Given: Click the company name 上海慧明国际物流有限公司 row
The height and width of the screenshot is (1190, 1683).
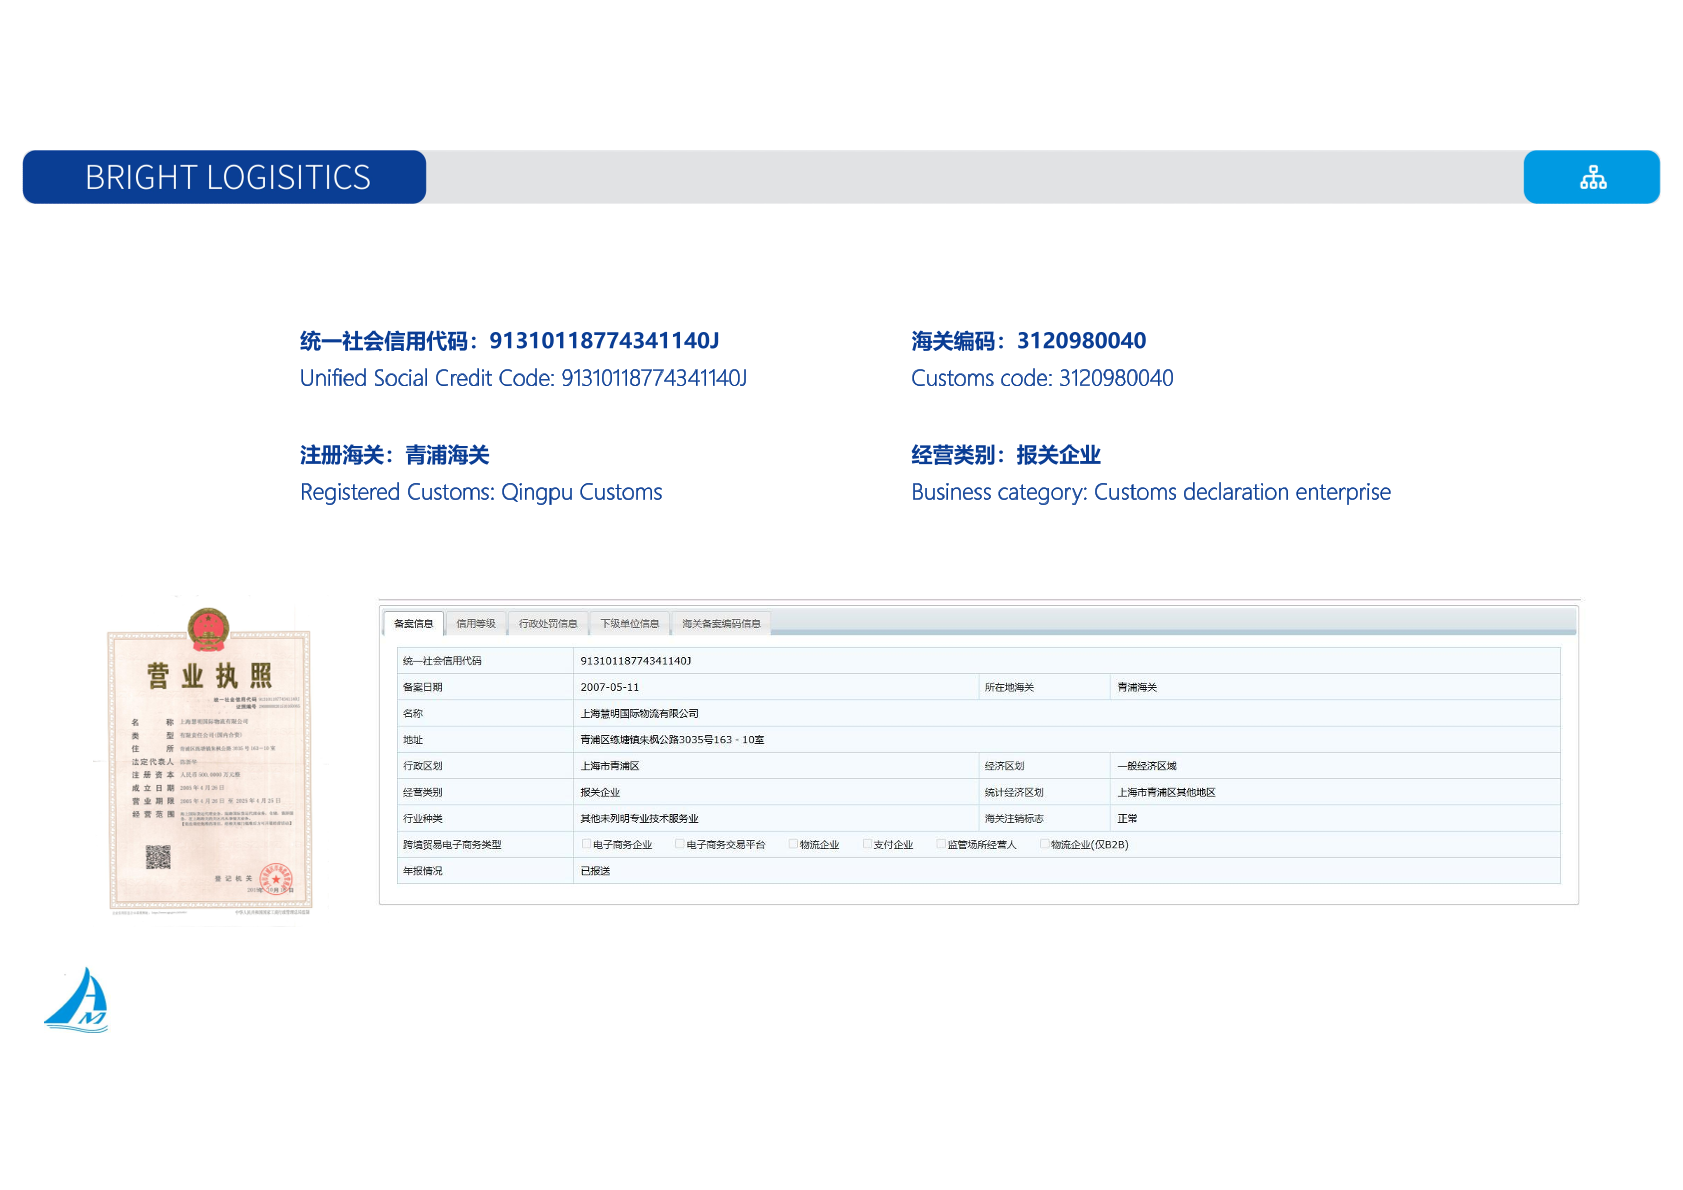Looking at the screenshot, I should (x=641, y=713).
